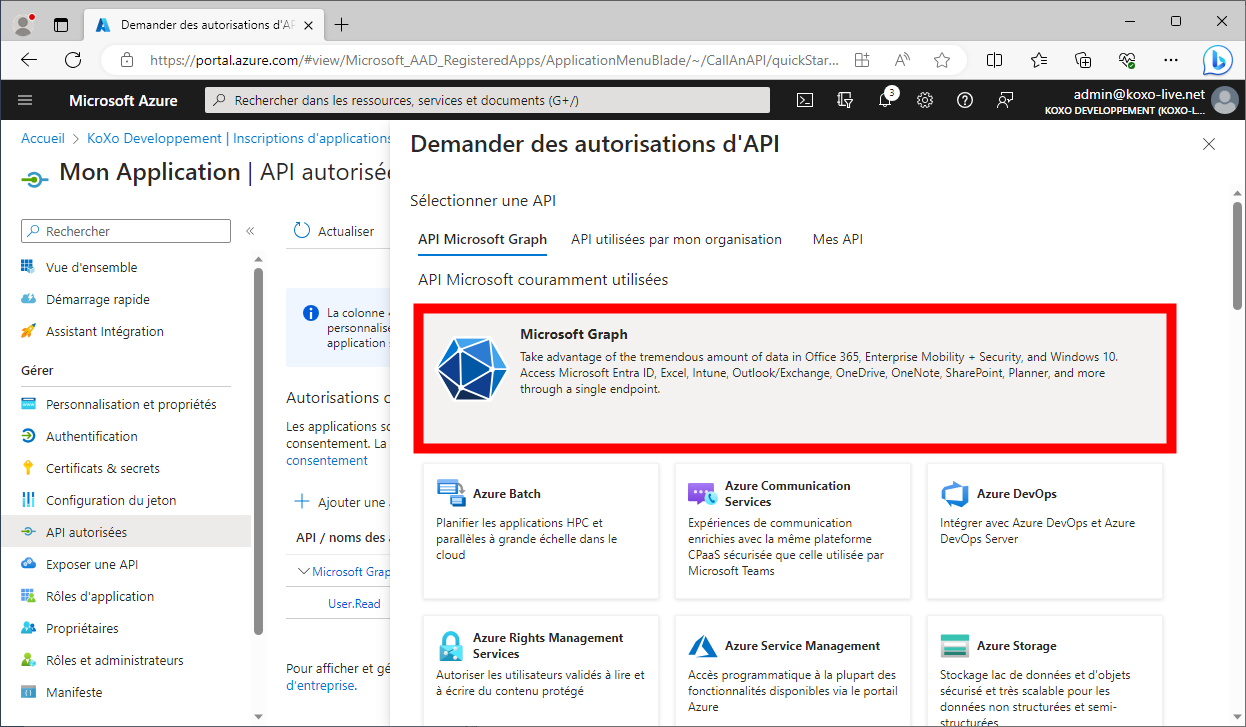This screenshot has height=727, width=1246.
Task: Click the Vue d'ensemble icon
Action: [28, 267]
